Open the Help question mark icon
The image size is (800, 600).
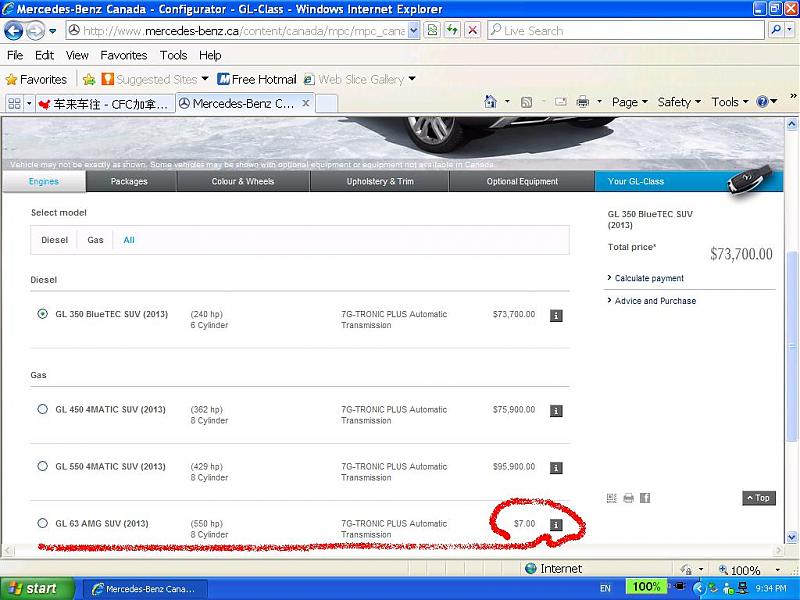(x=762, y=102)
